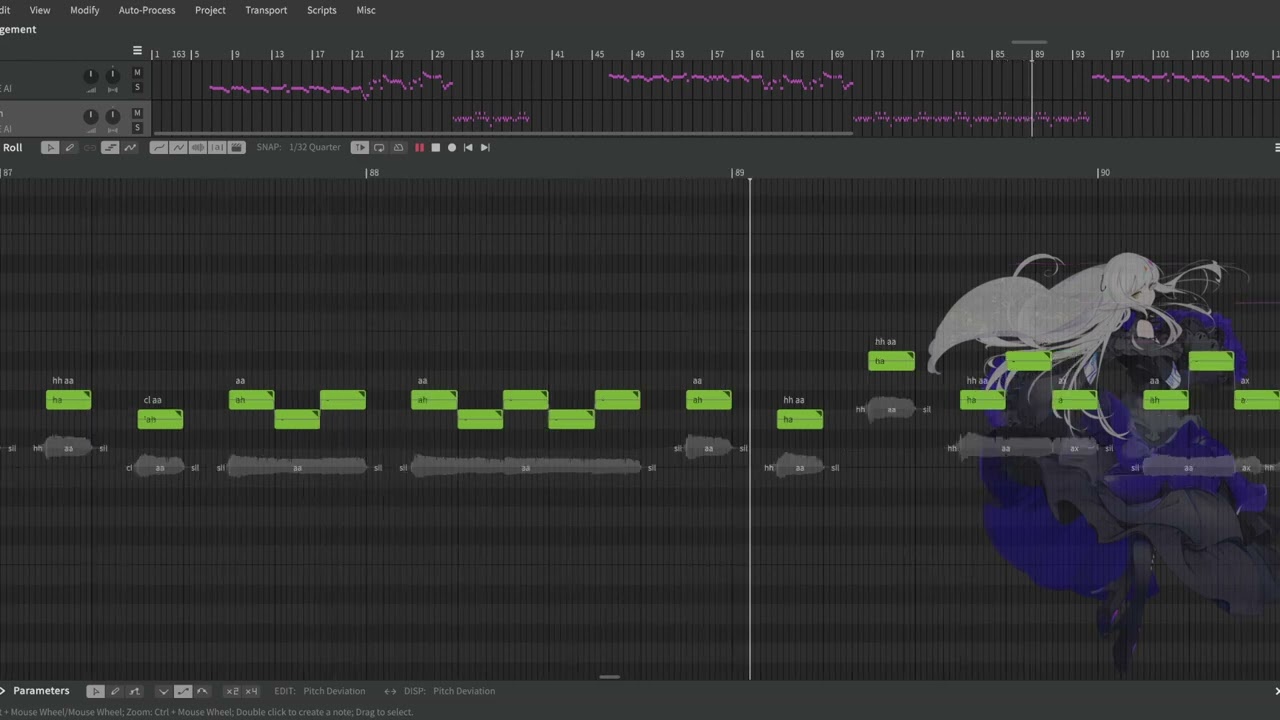Select the pencil tool in piano roll toolbar

[x=70, y=148]
